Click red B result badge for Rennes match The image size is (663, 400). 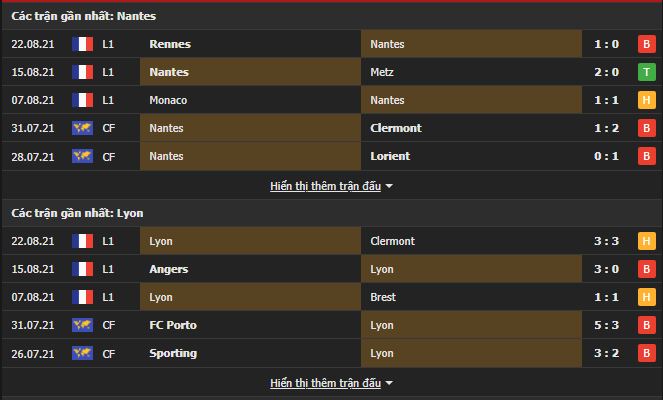647,44
